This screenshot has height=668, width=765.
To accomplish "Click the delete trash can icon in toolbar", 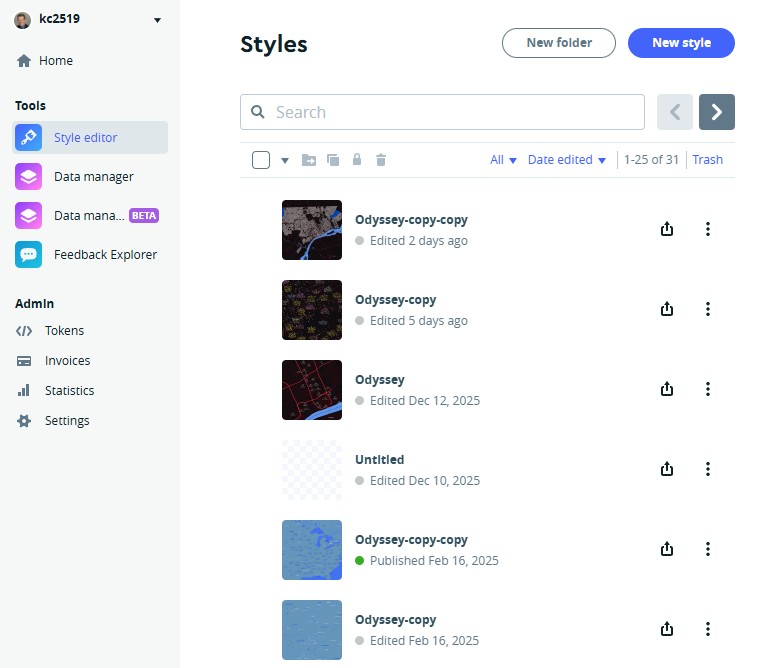I will click(x=381, y=160).
